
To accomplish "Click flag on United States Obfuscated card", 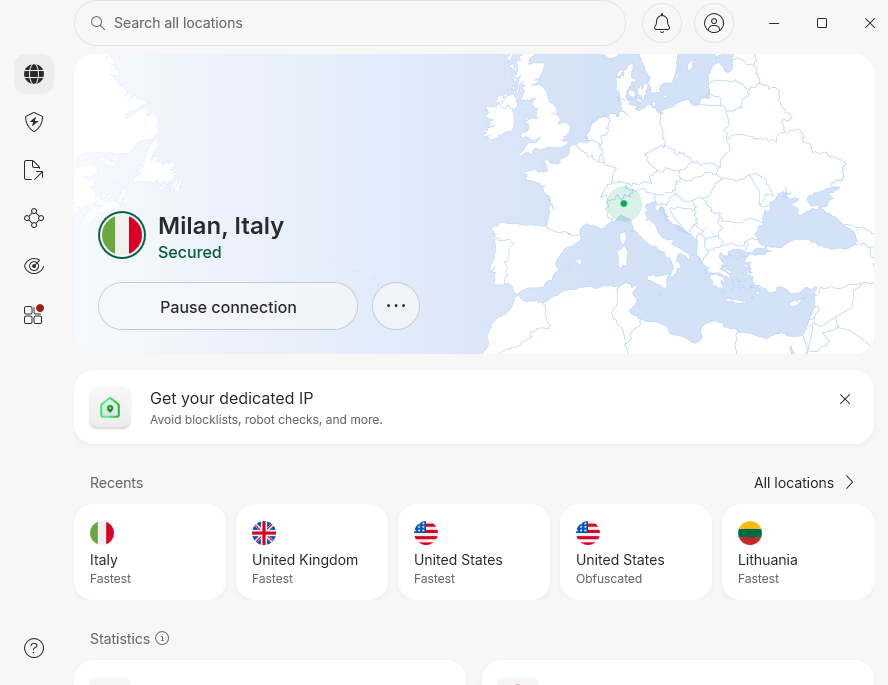I will (588, 533).
